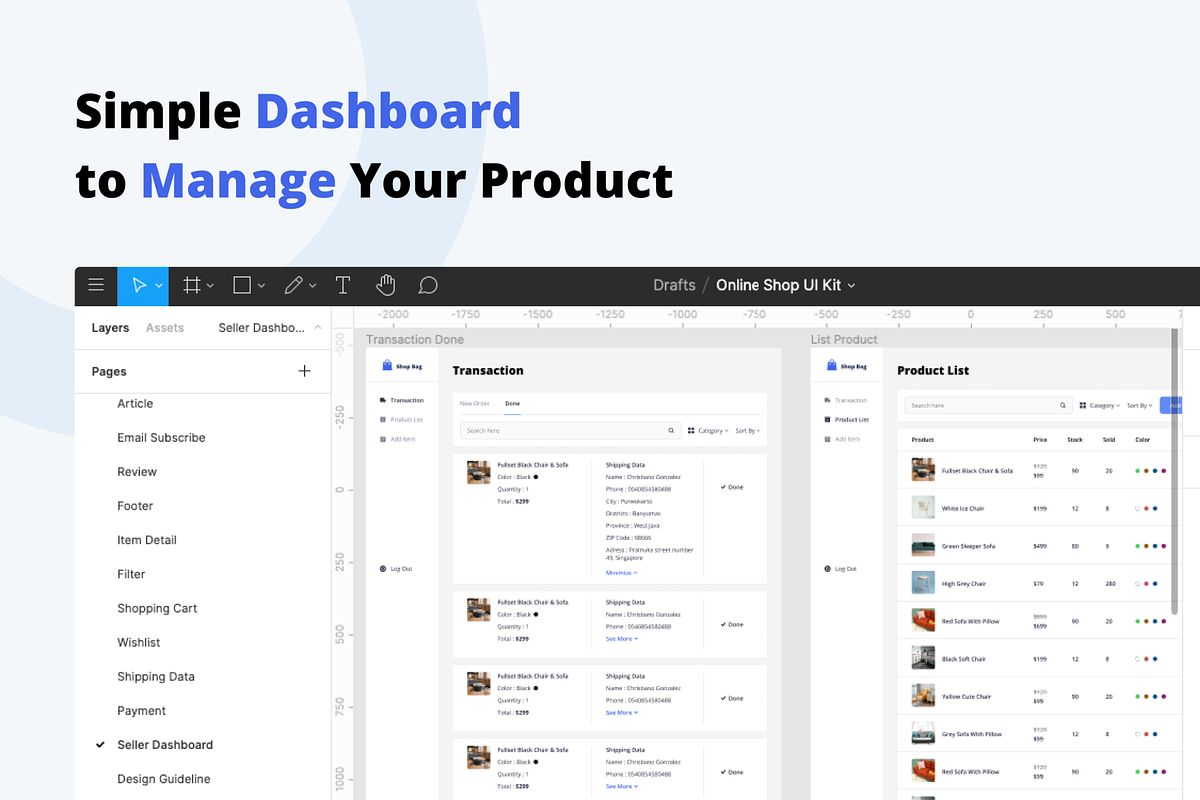The width and height of the screenshot is (1200, 800).
Task: Select the Done tab in Transaction
Action: pyautogui.click(x=512, y=403)
